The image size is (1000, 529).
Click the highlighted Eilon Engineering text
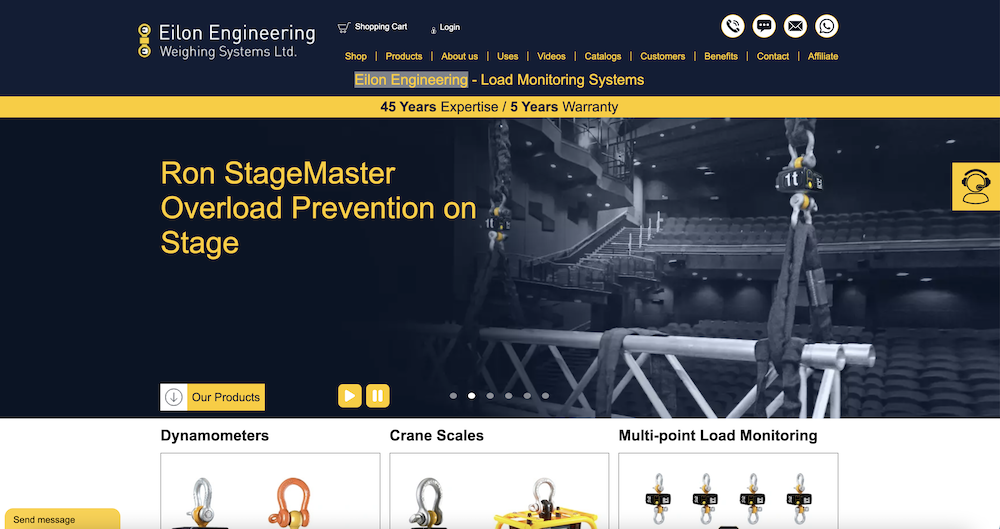(411, 80)
